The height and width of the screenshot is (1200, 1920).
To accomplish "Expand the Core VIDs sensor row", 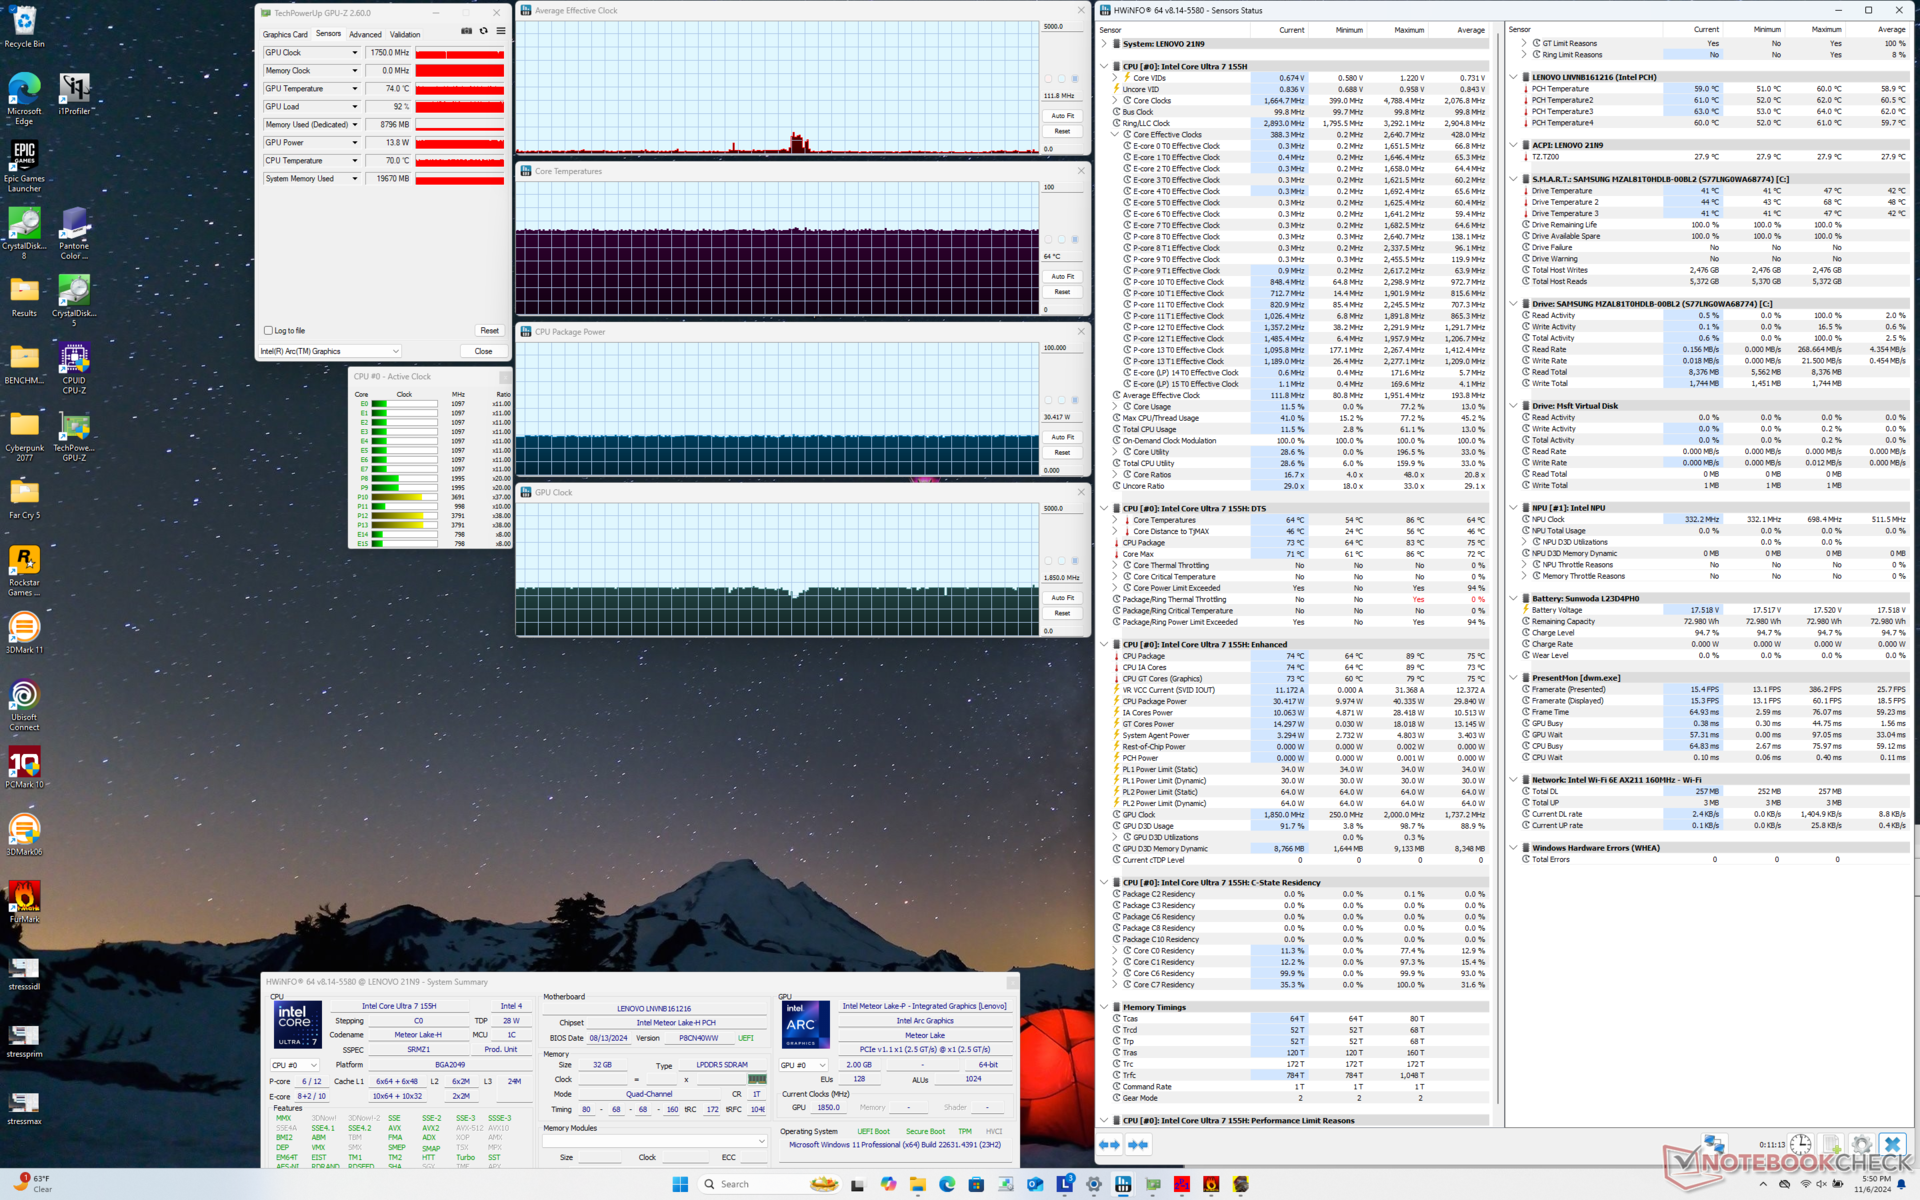I will (x=1115, y=78).
